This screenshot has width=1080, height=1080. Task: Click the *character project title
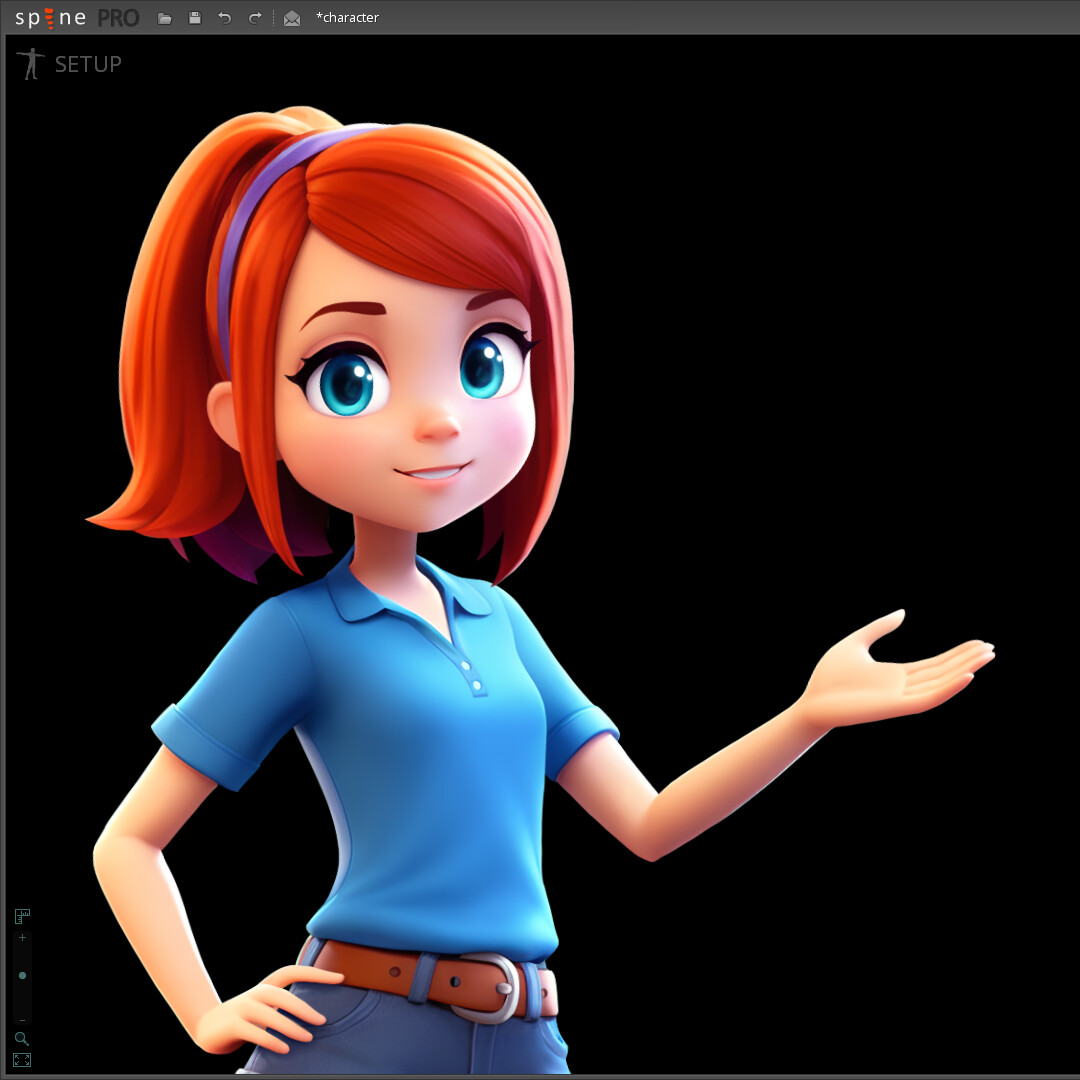pos(347,17)
